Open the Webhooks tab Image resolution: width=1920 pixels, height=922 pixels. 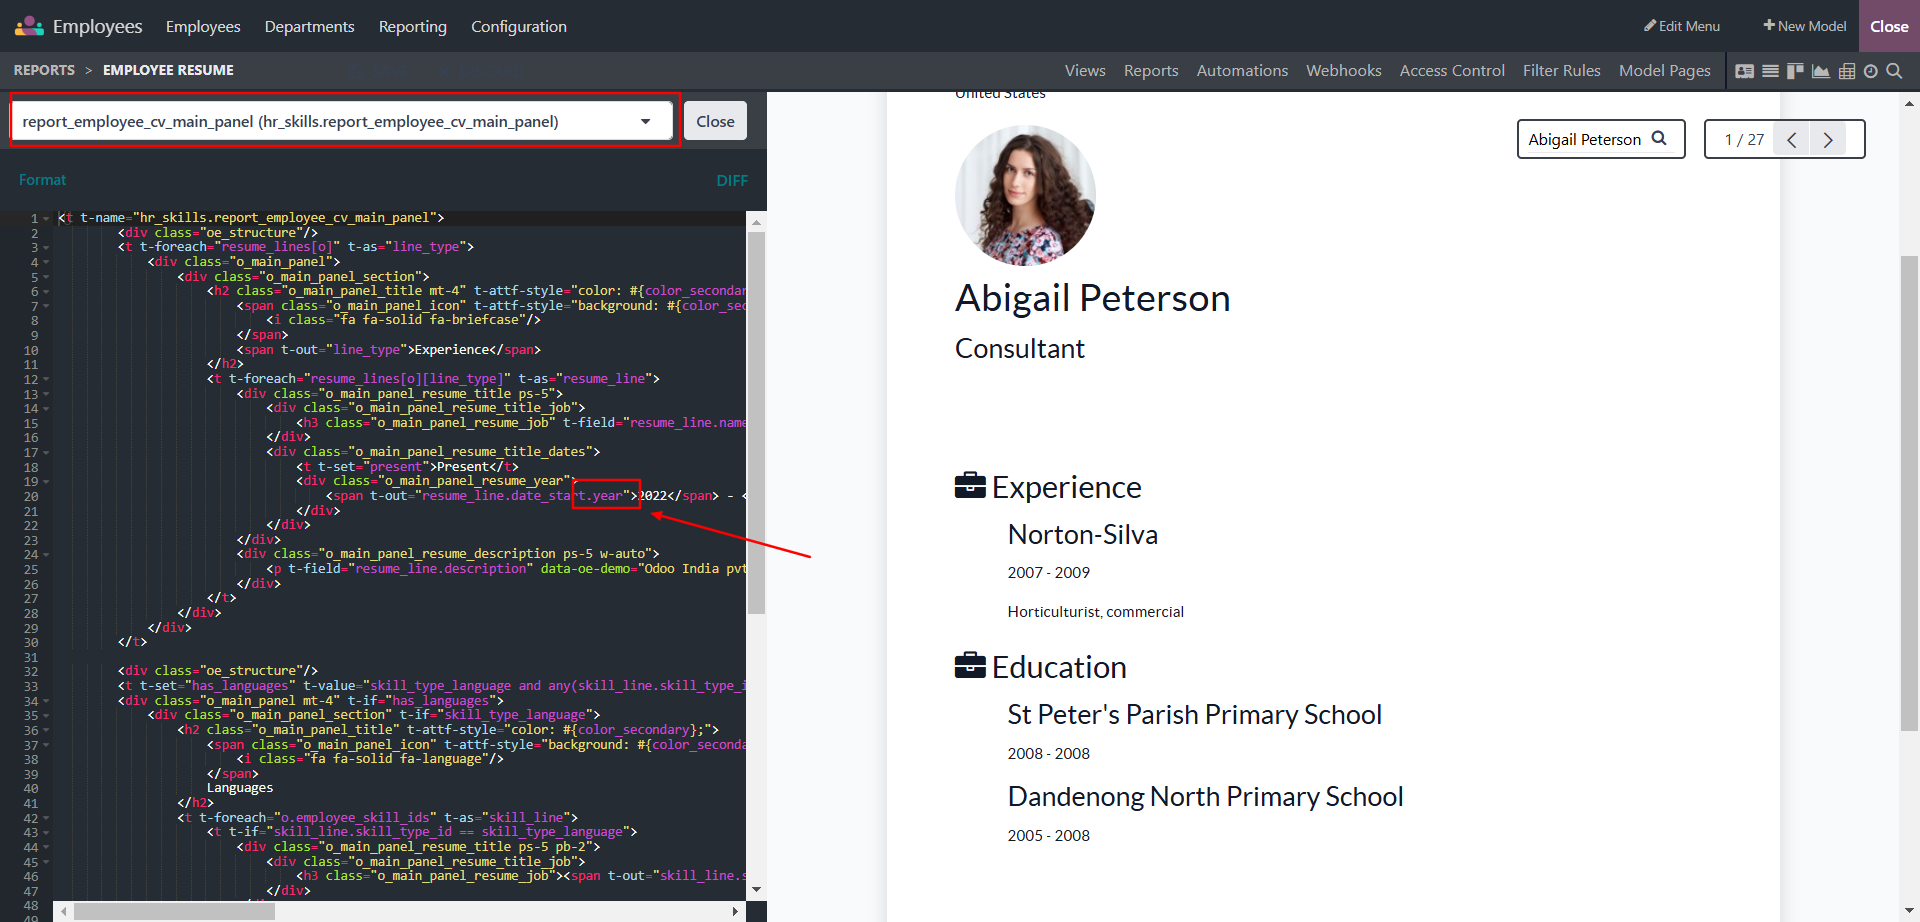(1343, 70)
